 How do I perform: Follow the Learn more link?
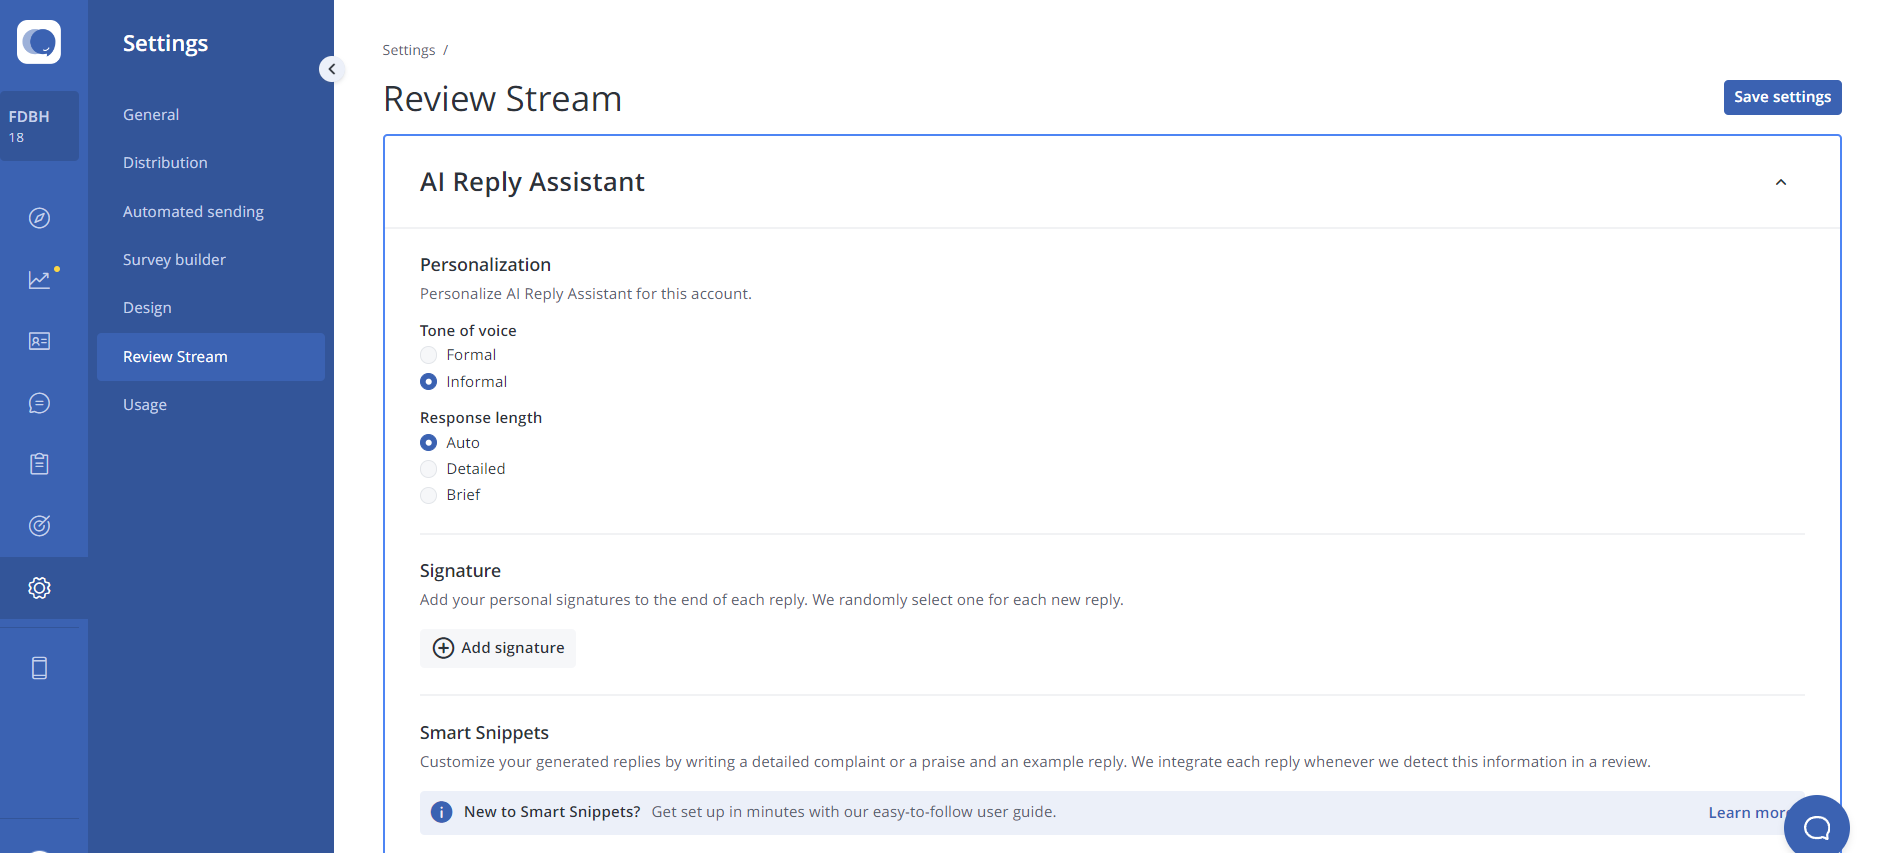[1746, 813]
